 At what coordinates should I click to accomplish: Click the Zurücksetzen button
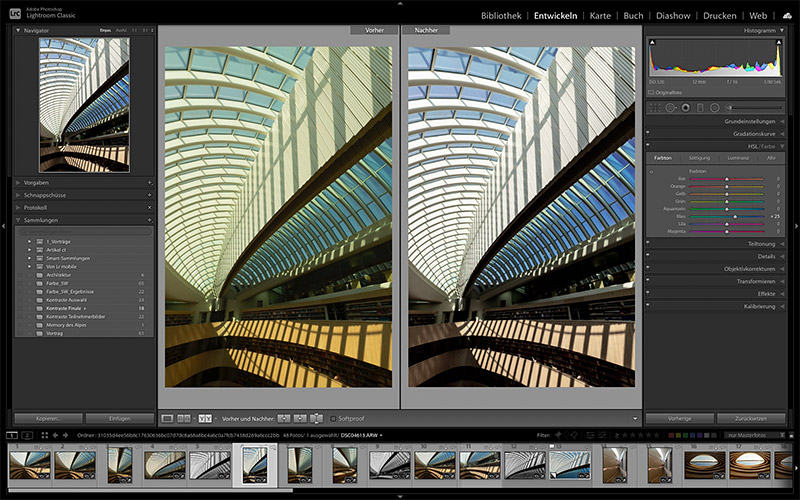[749, 418]
